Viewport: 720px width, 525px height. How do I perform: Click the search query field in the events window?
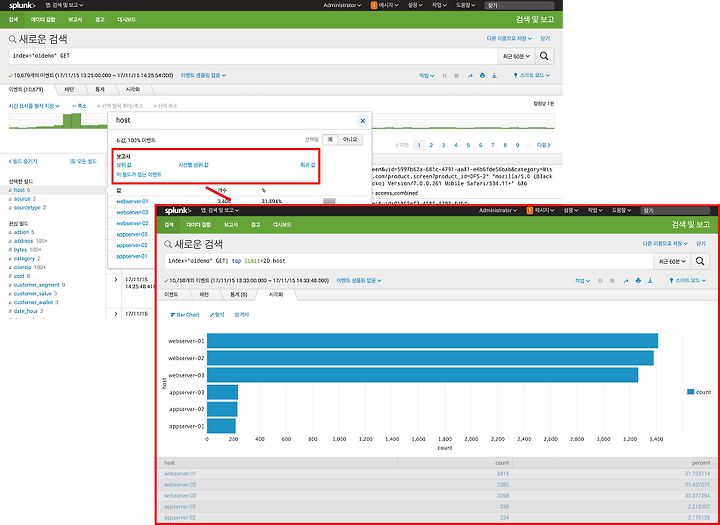pos(253,56)
